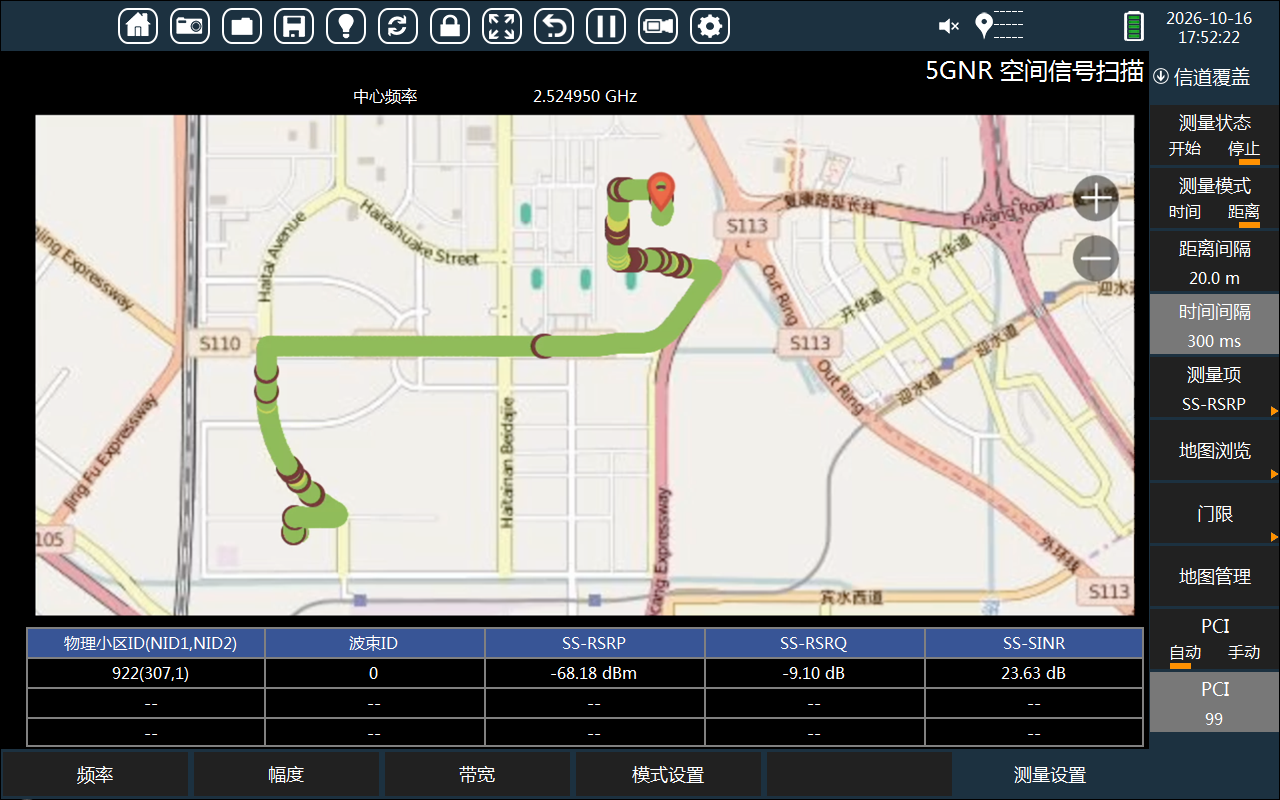
Task: Set measurement state to 开始
Action: click(x=1185, y=149)
